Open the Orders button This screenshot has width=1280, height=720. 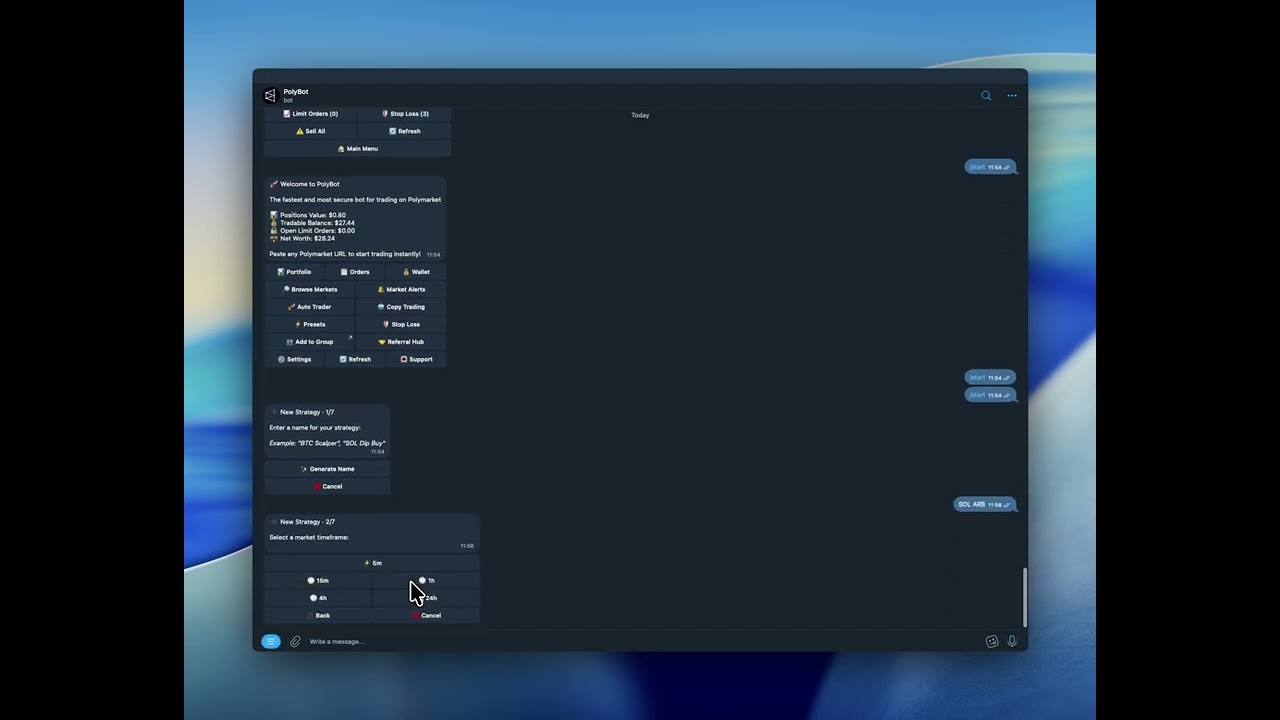click(x=355, y=272)
